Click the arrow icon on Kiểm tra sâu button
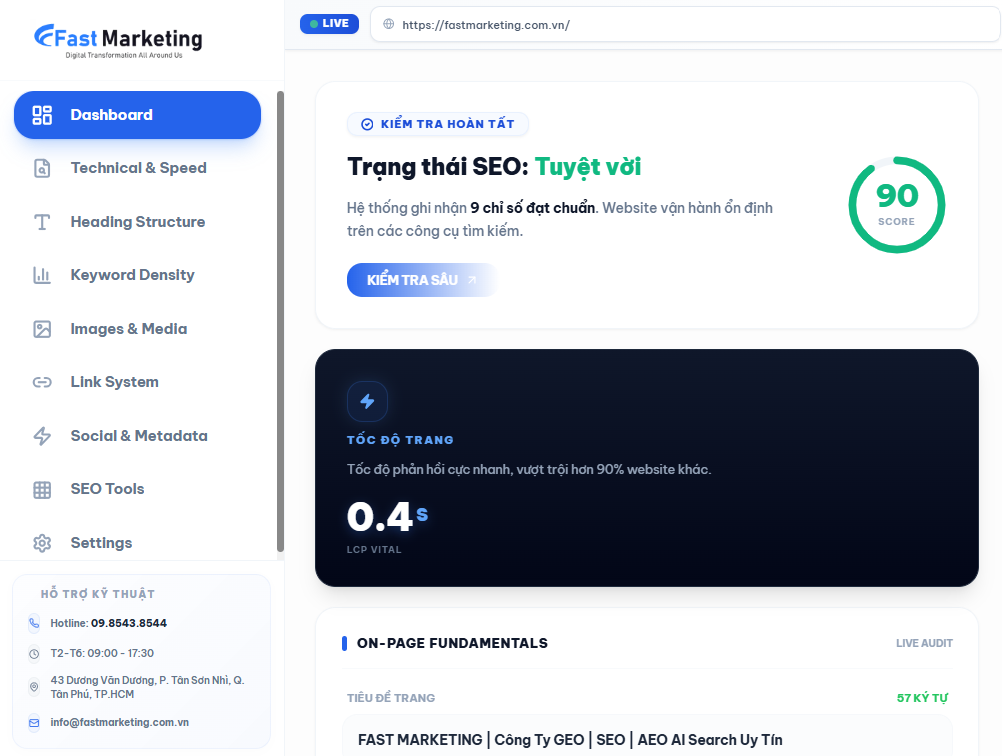1002x756 pixels. coord(472,280)
